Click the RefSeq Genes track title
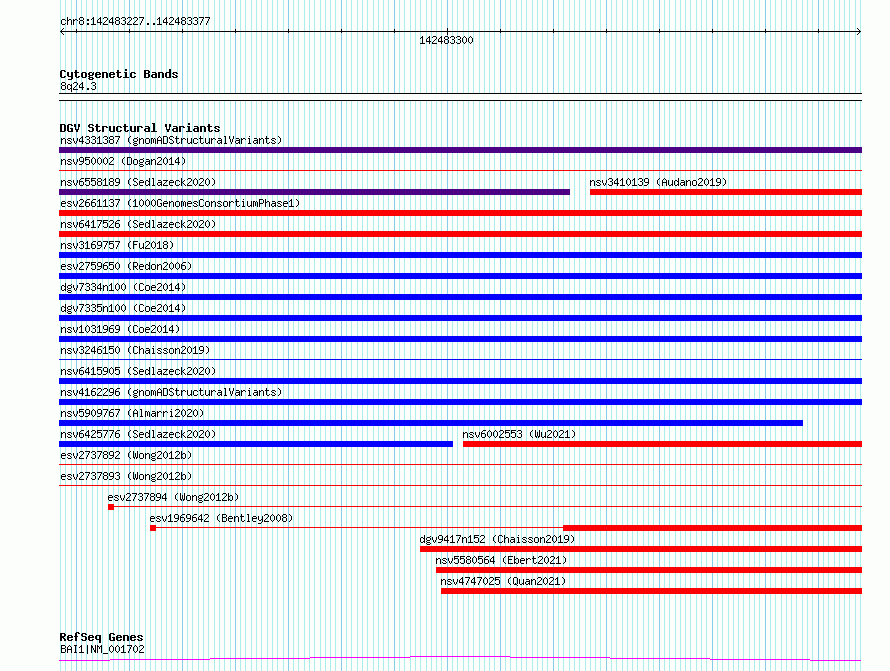The height and width of the screenshot is (671, 890). point(101,637)
